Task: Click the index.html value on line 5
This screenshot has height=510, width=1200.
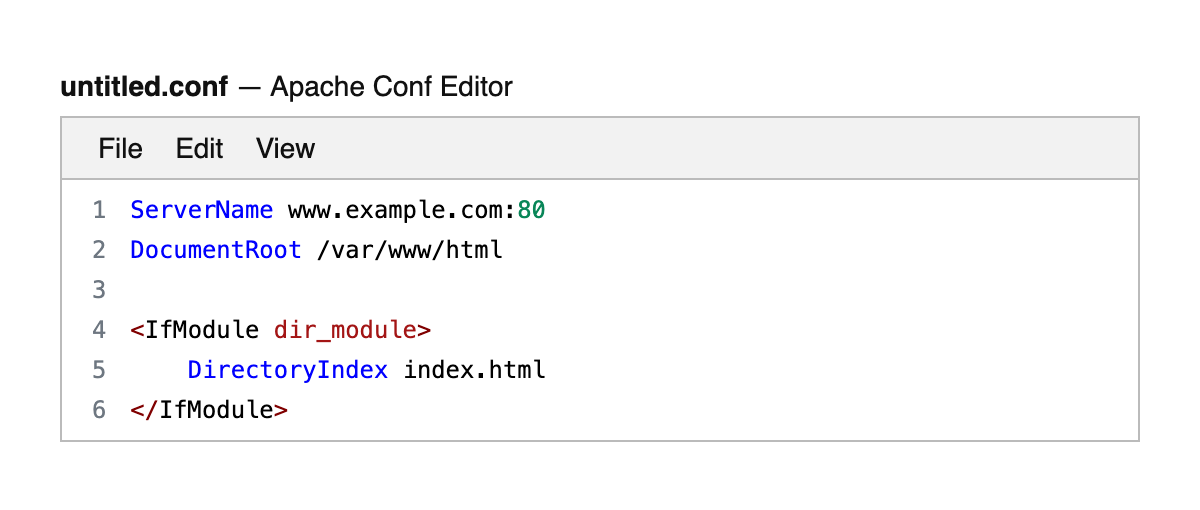Action: [x=474, y=370]
